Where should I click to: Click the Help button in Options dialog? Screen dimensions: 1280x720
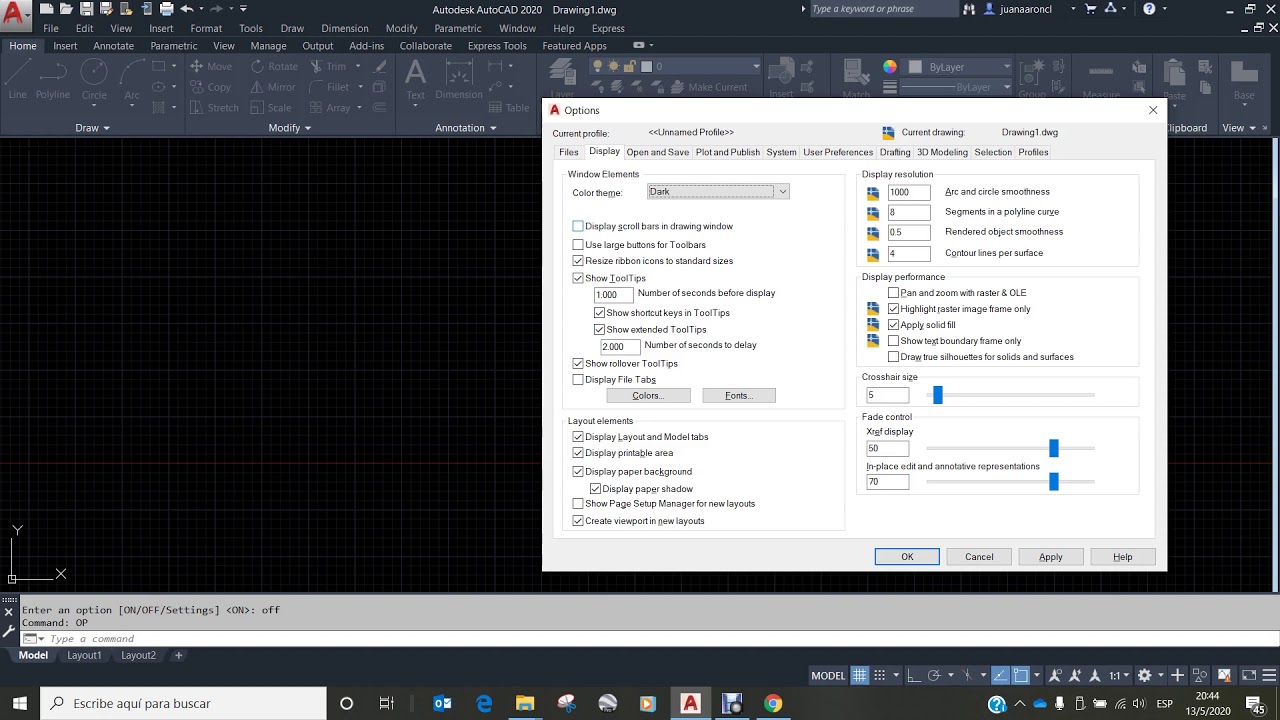[x=1123, y=557]
